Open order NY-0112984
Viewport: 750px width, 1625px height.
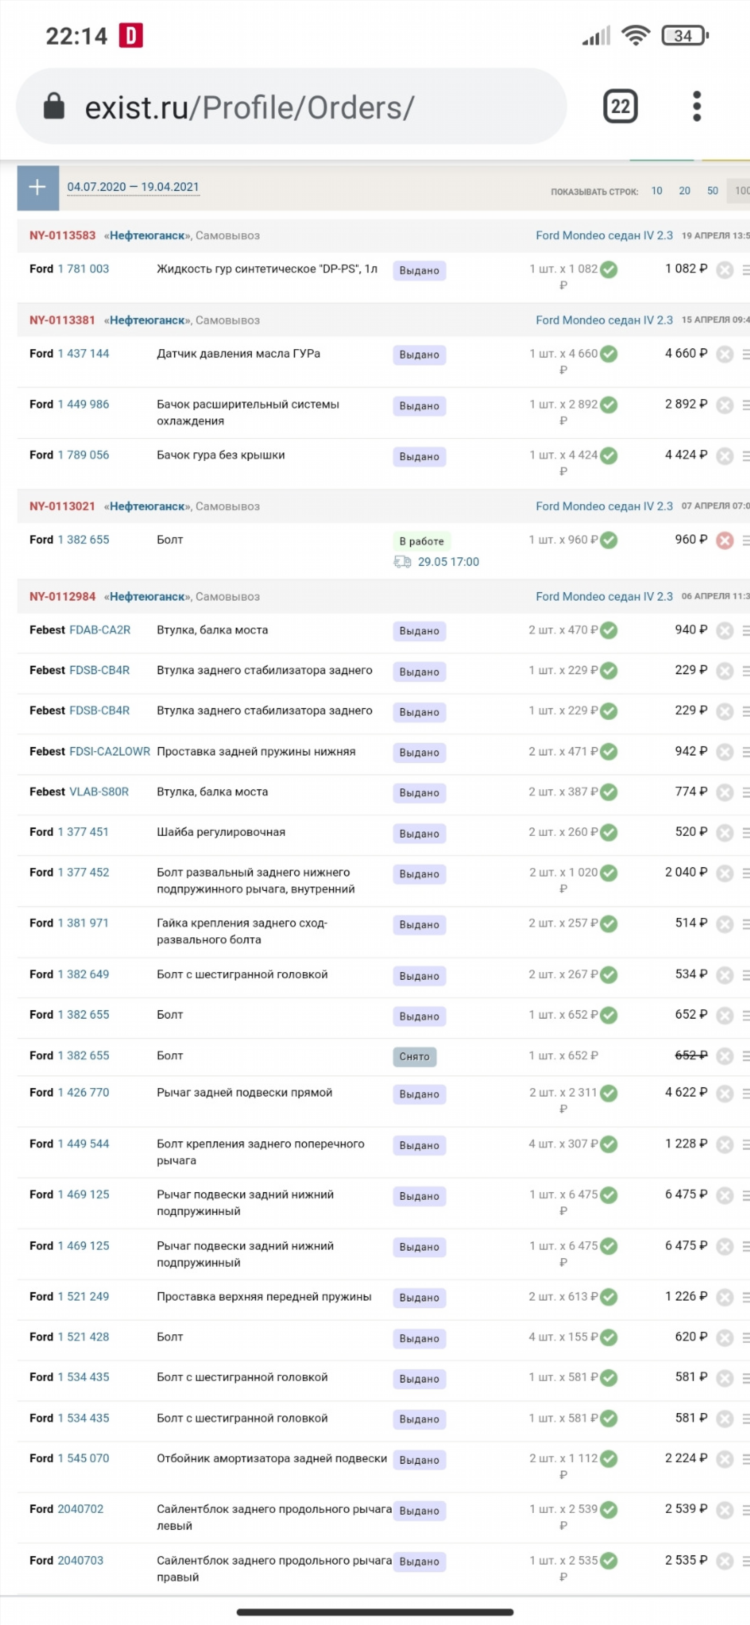tap(62, 596)
